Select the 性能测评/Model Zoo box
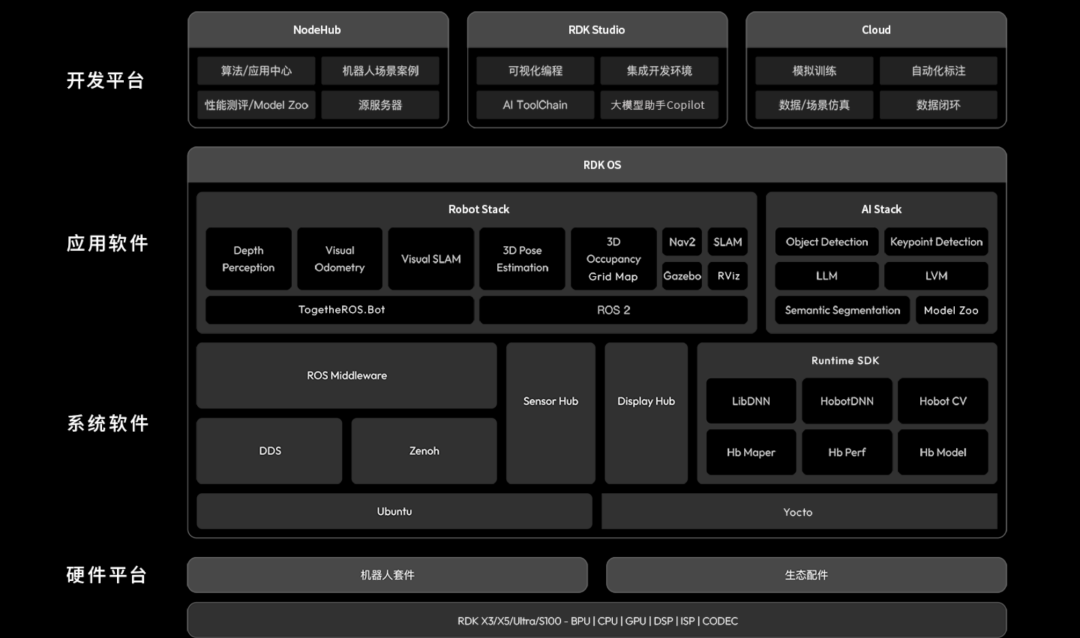The width and height of the screenshot is (1080, 638). click(x=256, y=105)
